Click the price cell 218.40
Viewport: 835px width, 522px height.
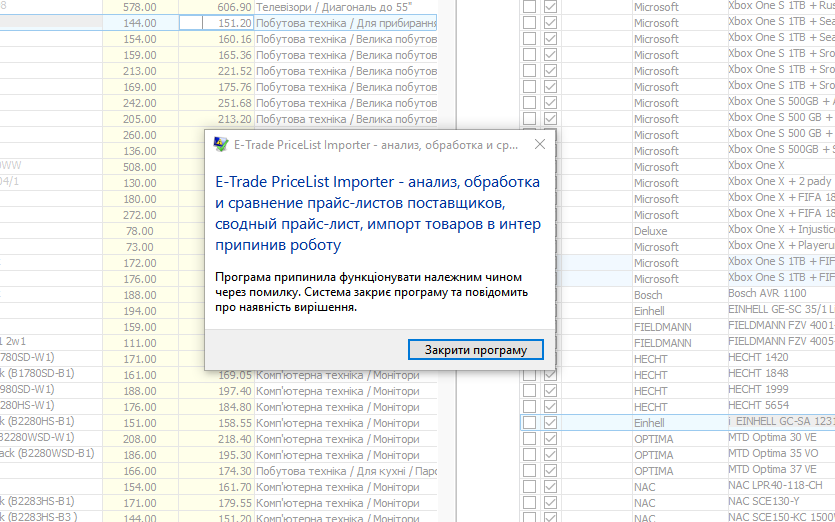click(216, 439)
